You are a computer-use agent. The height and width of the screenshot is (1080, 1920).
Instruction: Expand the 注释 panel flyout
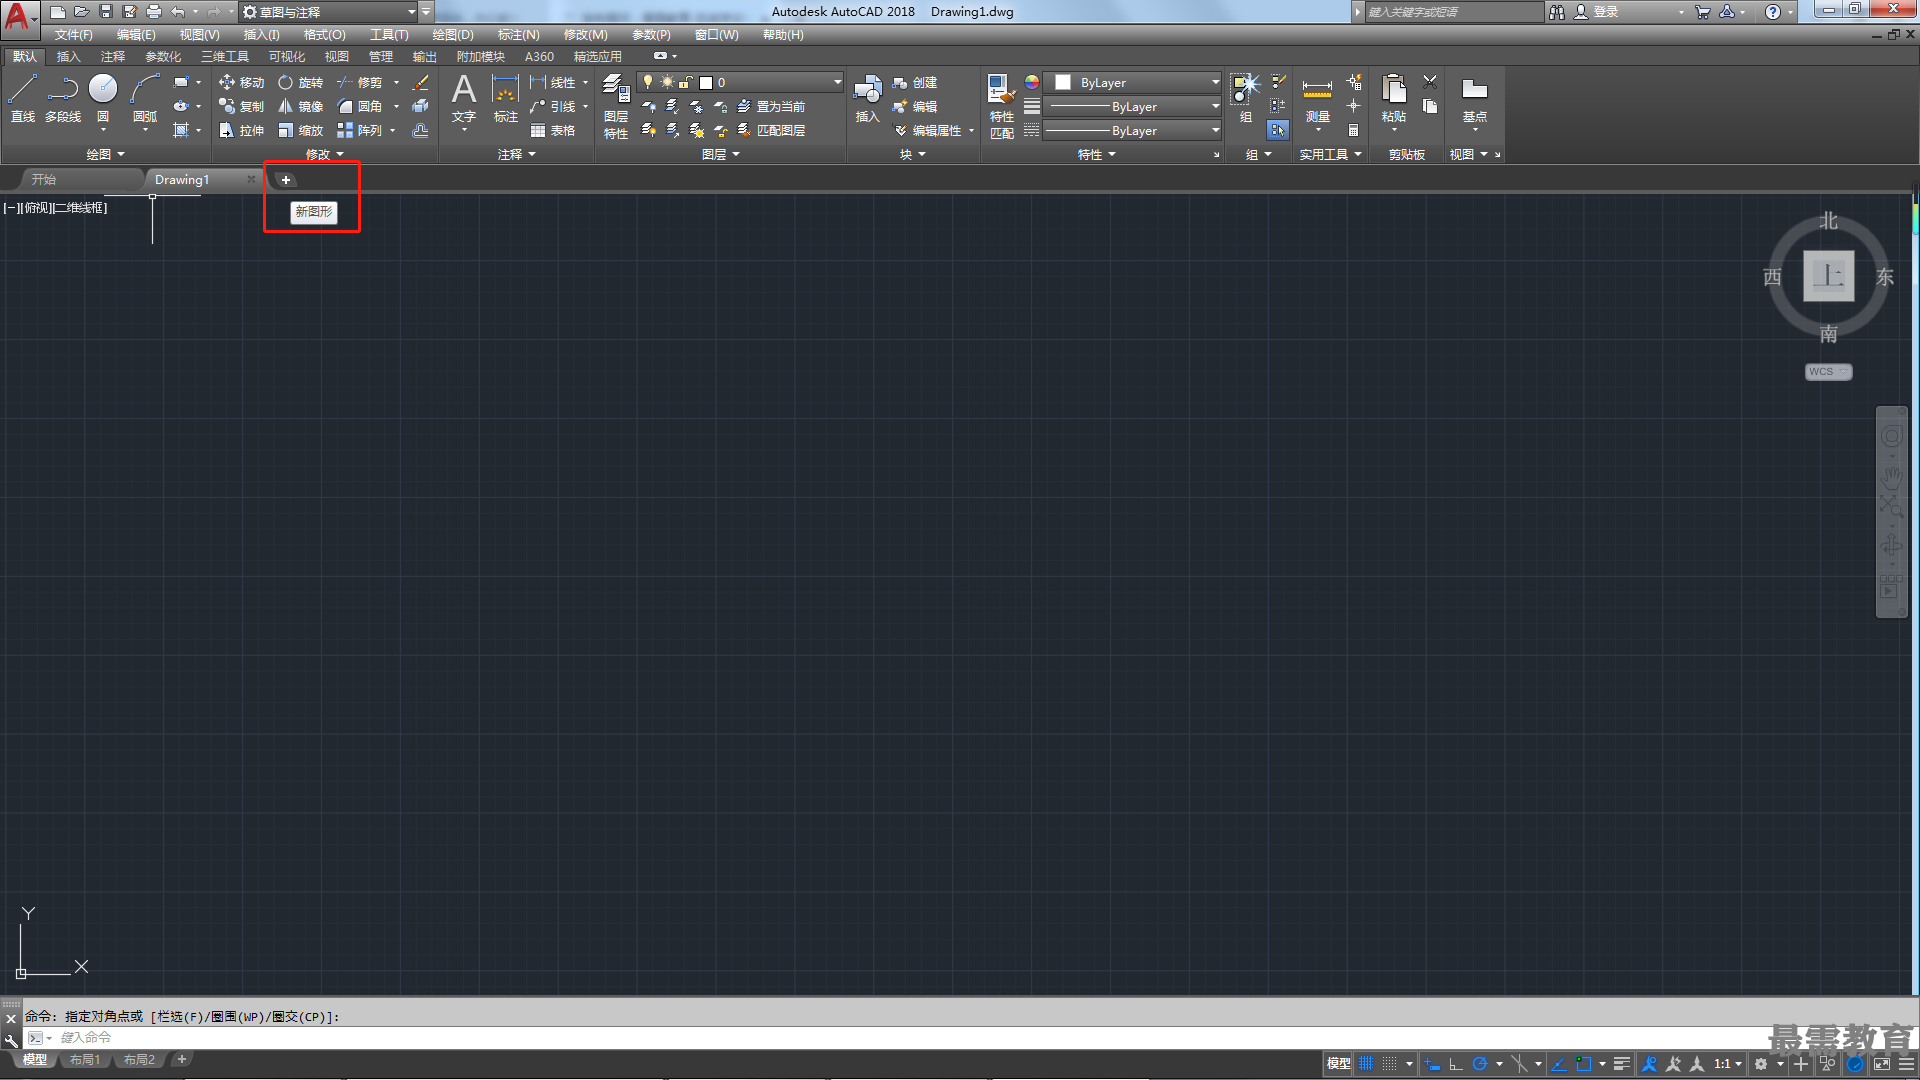(517, 154)
